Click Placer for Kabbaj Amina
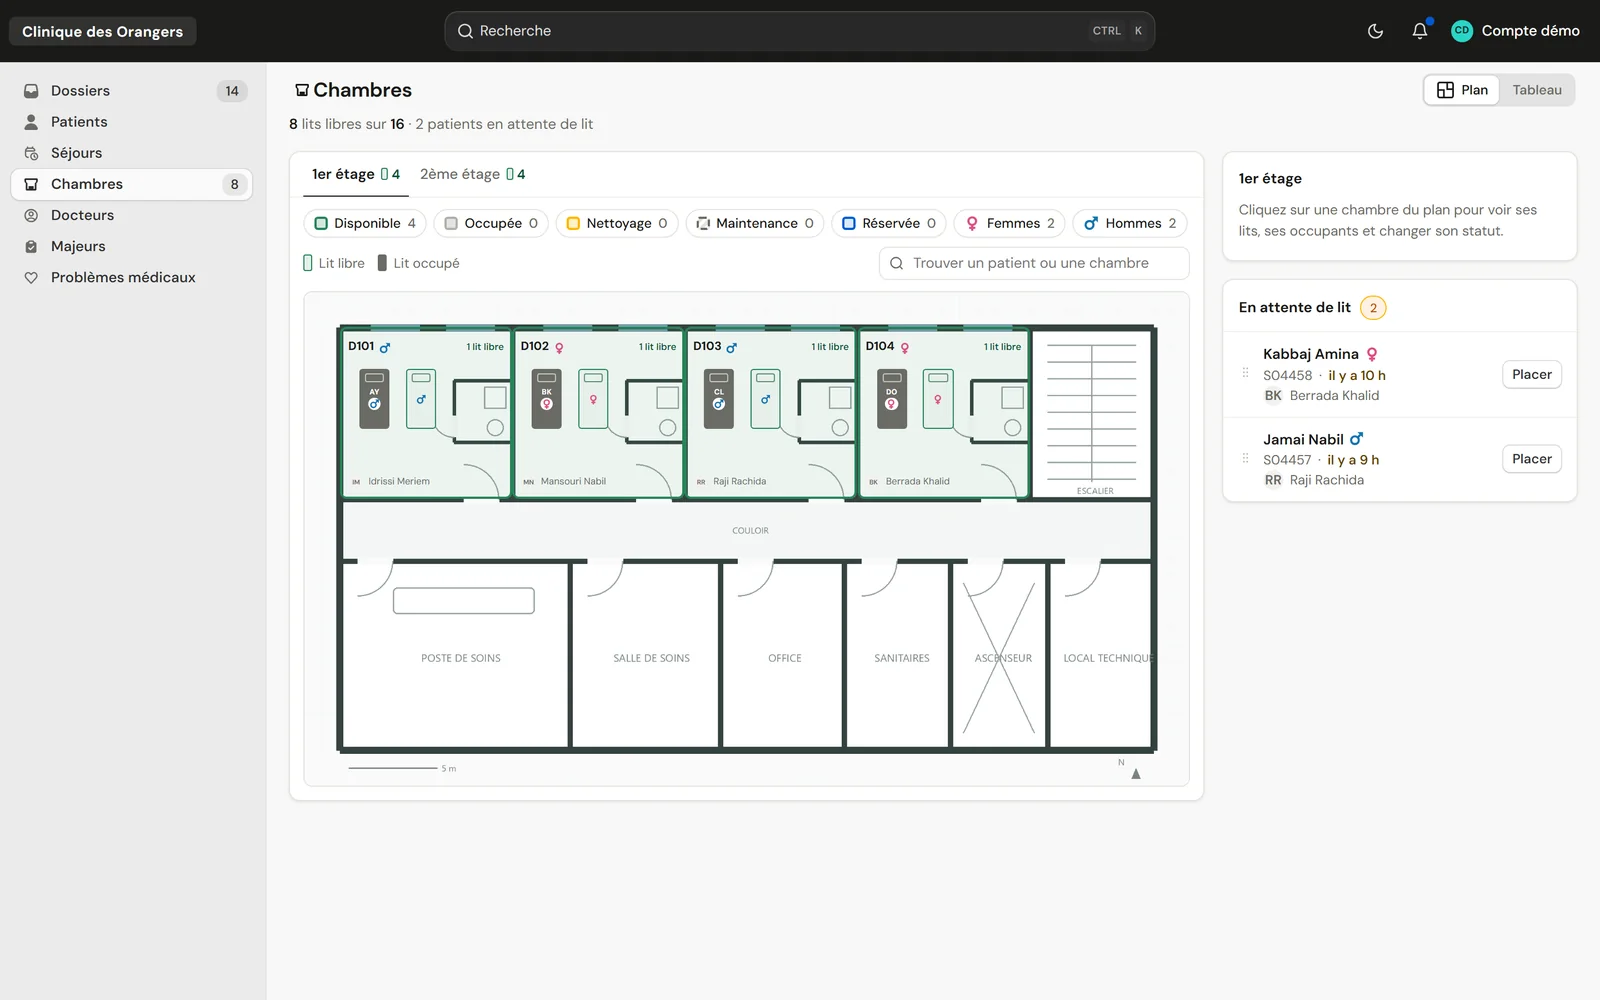This screenshot has height=1000, width=1600. [x=1531, y=374]
